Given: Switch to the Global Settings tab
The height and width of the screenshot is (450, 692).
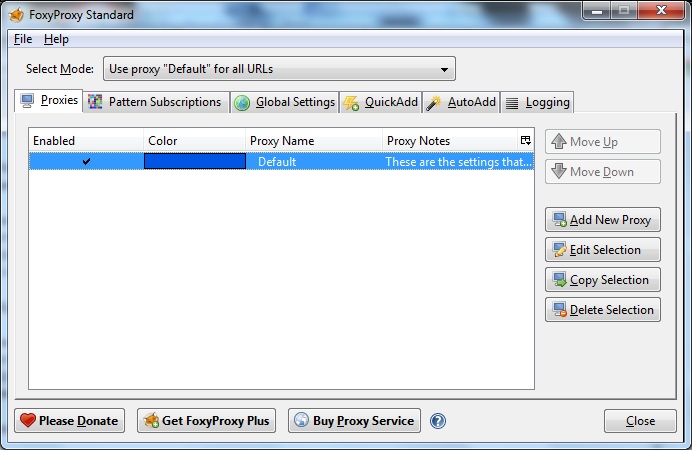Looking at the screenshot, I should (285, 102).
